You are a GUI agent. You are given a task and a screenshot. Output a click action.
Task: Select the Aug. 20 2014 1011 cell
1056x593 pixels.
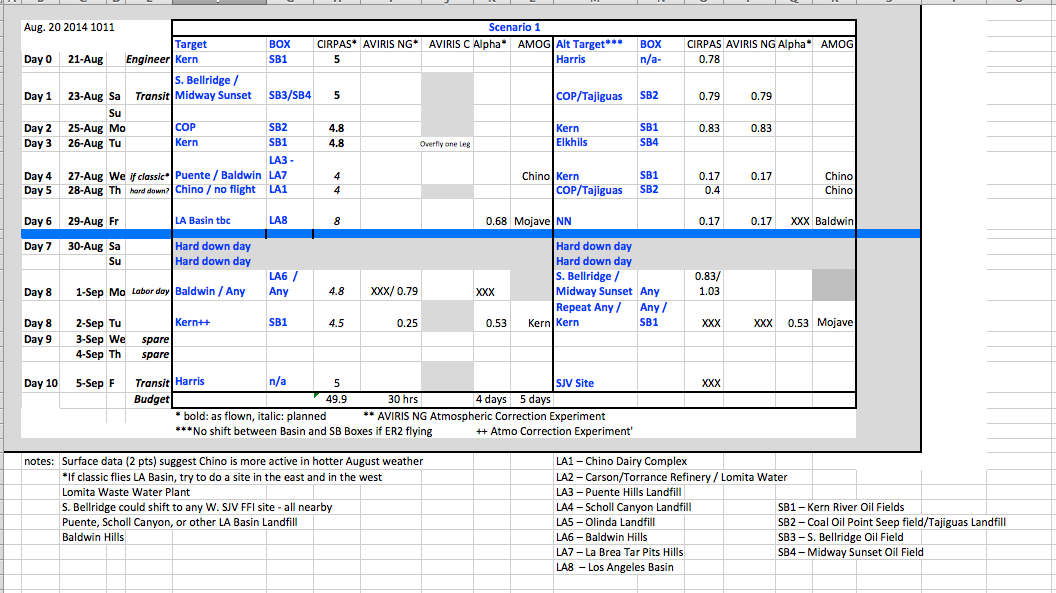62,28
